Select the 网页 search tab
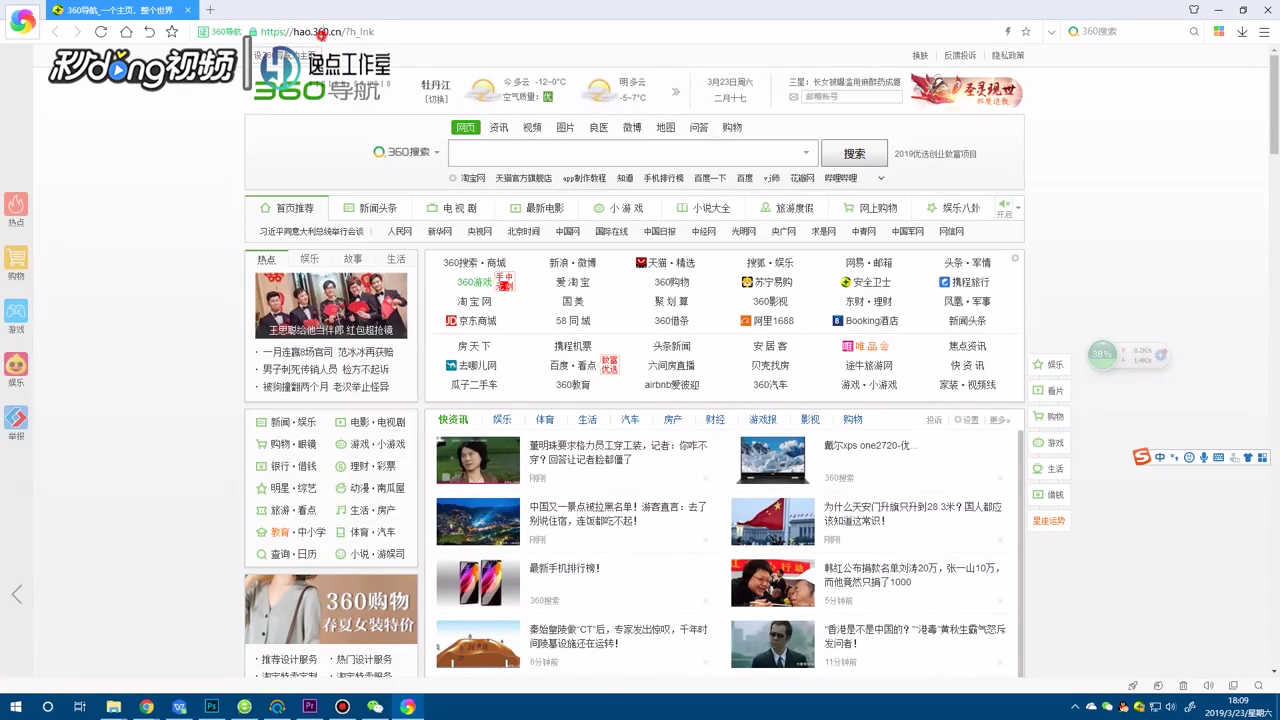 pyautogui.click(x=466, y=127)
